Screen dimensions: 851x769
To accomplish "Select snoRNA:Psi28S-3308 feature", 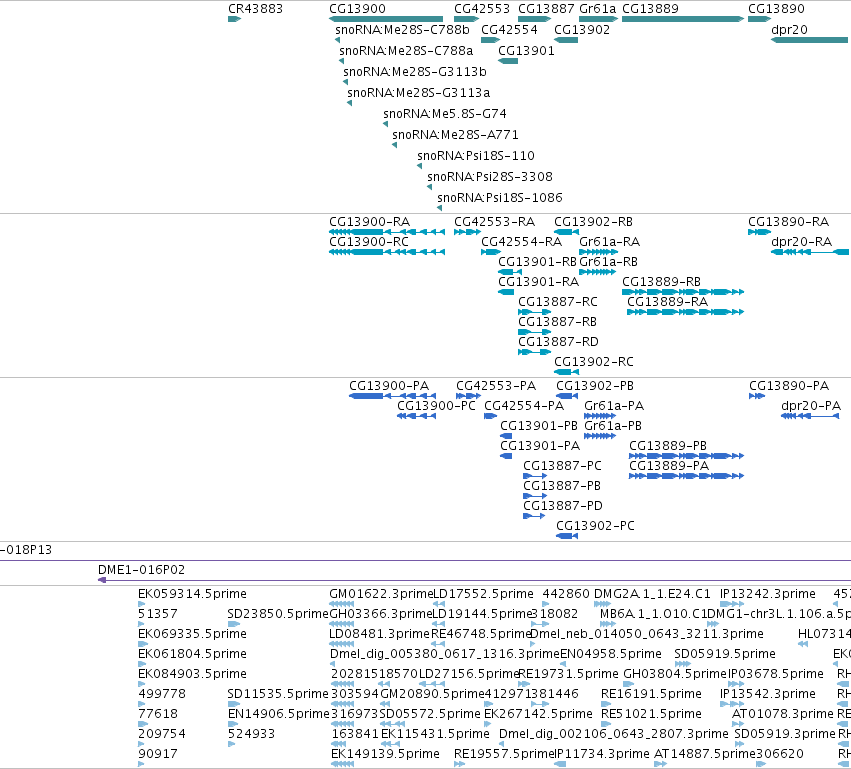I will 430,187.
